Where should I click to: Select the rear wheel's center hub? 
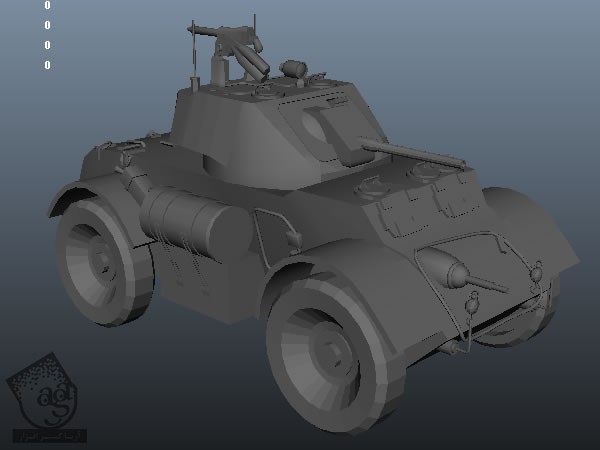[101, 261]
